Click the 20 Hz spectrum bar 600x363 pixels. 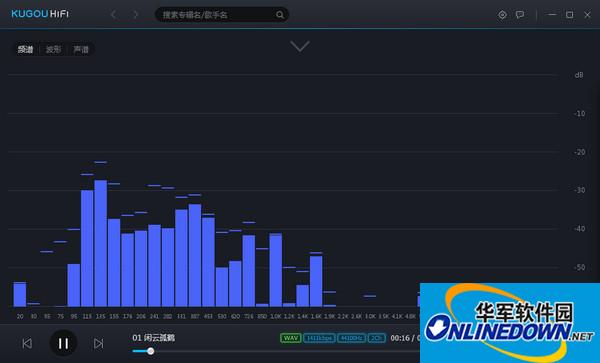(x=20, y=295)
